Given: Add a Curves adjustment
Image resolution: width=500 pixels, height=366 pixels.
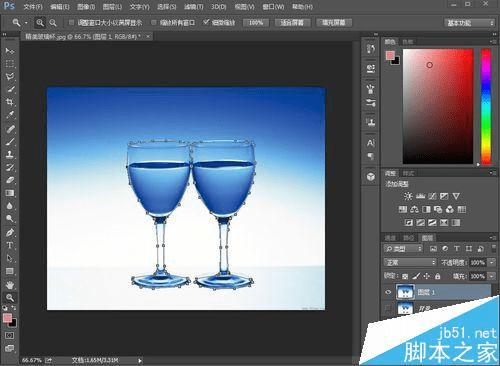Looking at the screenshot, I should click(x=432, y=196).
